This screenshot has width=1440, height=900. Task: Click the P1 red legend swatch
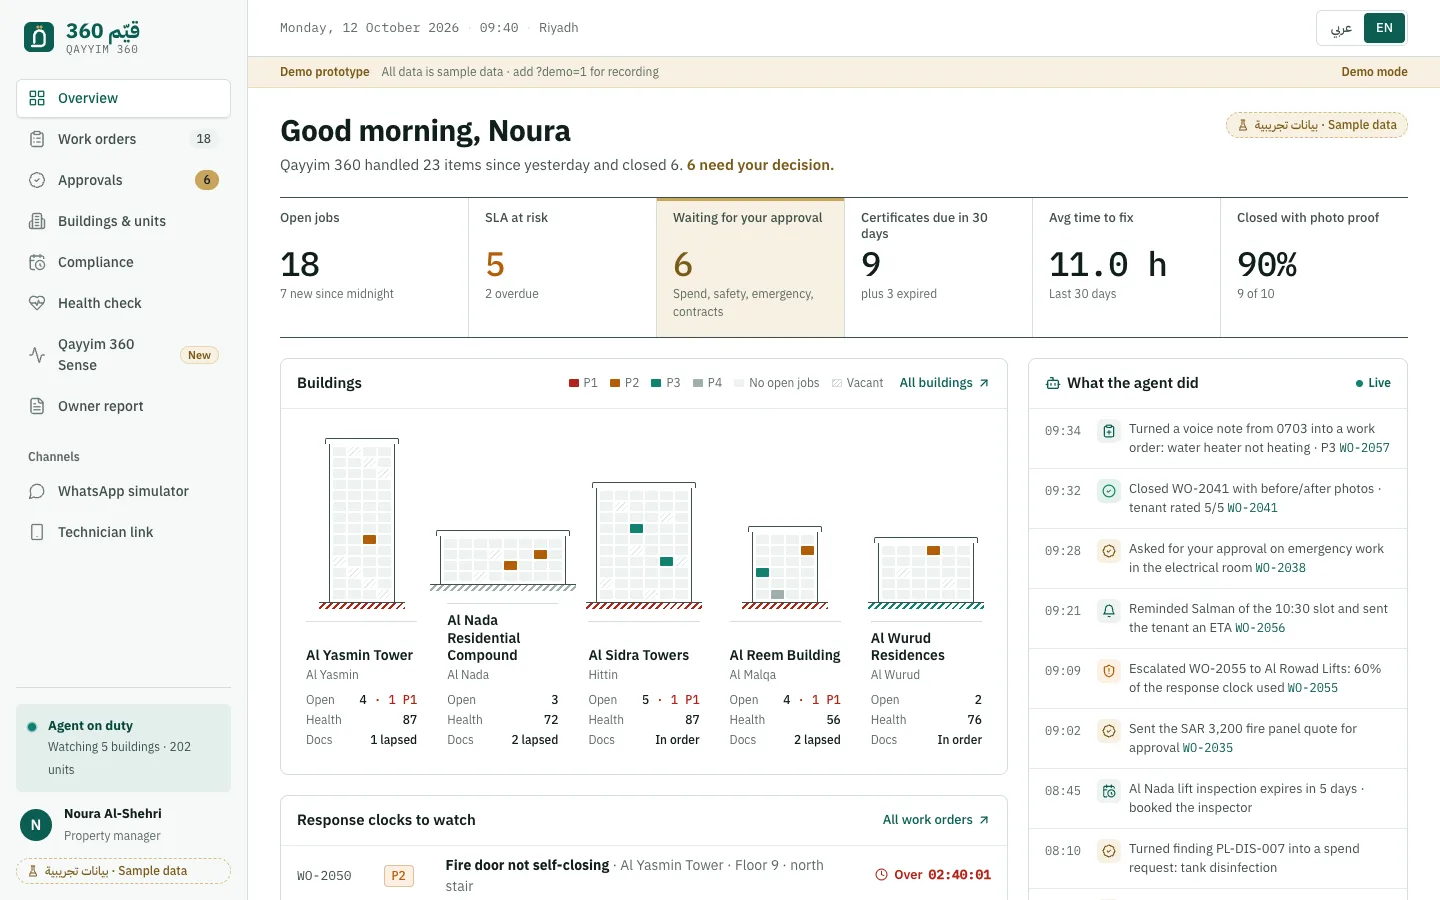coord(574,383)
